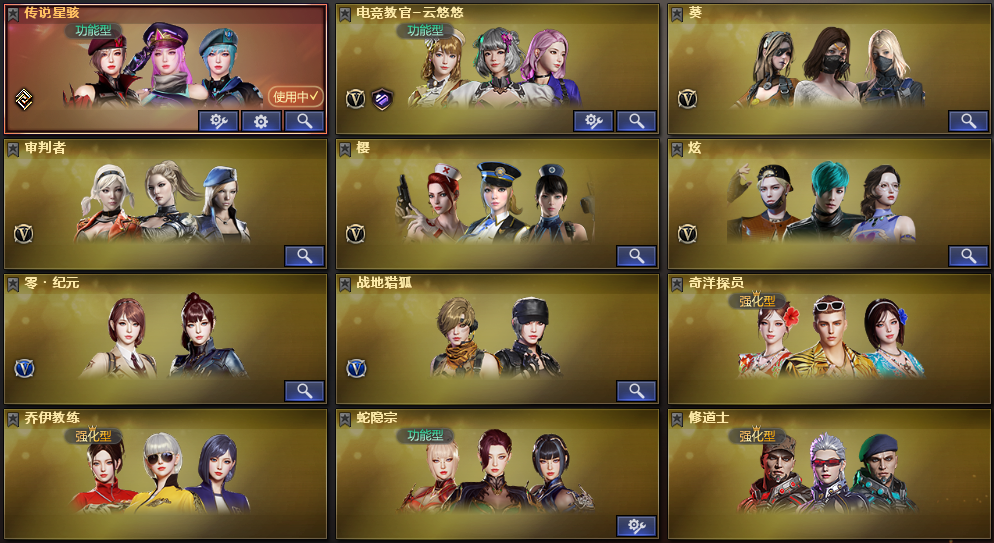
Task: Select the 乔伊教练 character card
Action: point(165,474)
